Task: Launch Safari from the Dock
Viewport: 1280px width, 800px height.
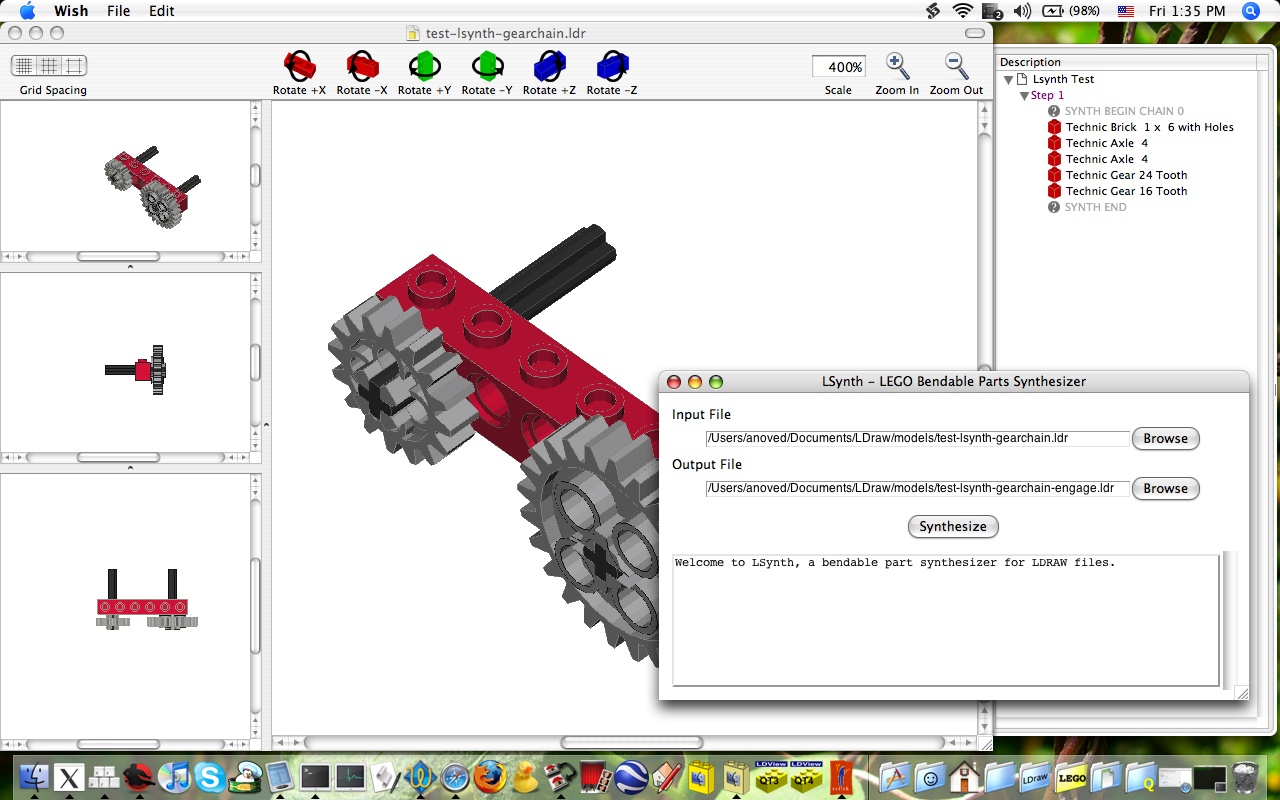Action: (455, 777)
